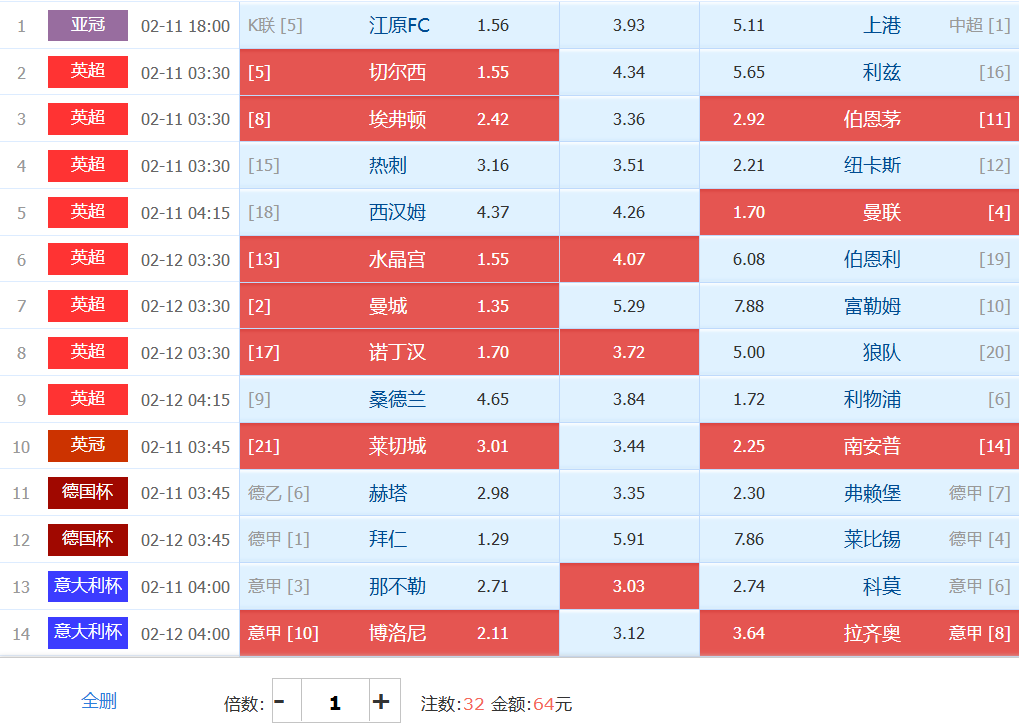This screenshot has width=1019, height=725.
Task: Decrease the 倍数 multiplier with the minus button
Action: [280, 702]
